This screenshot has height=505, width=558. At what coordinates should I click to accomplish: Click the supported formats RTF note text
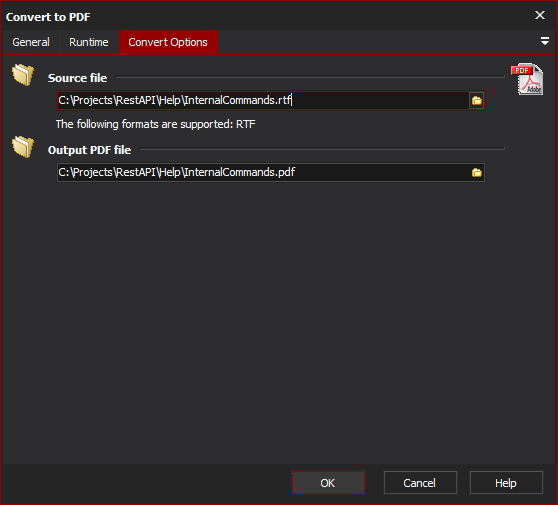(156, 124)
